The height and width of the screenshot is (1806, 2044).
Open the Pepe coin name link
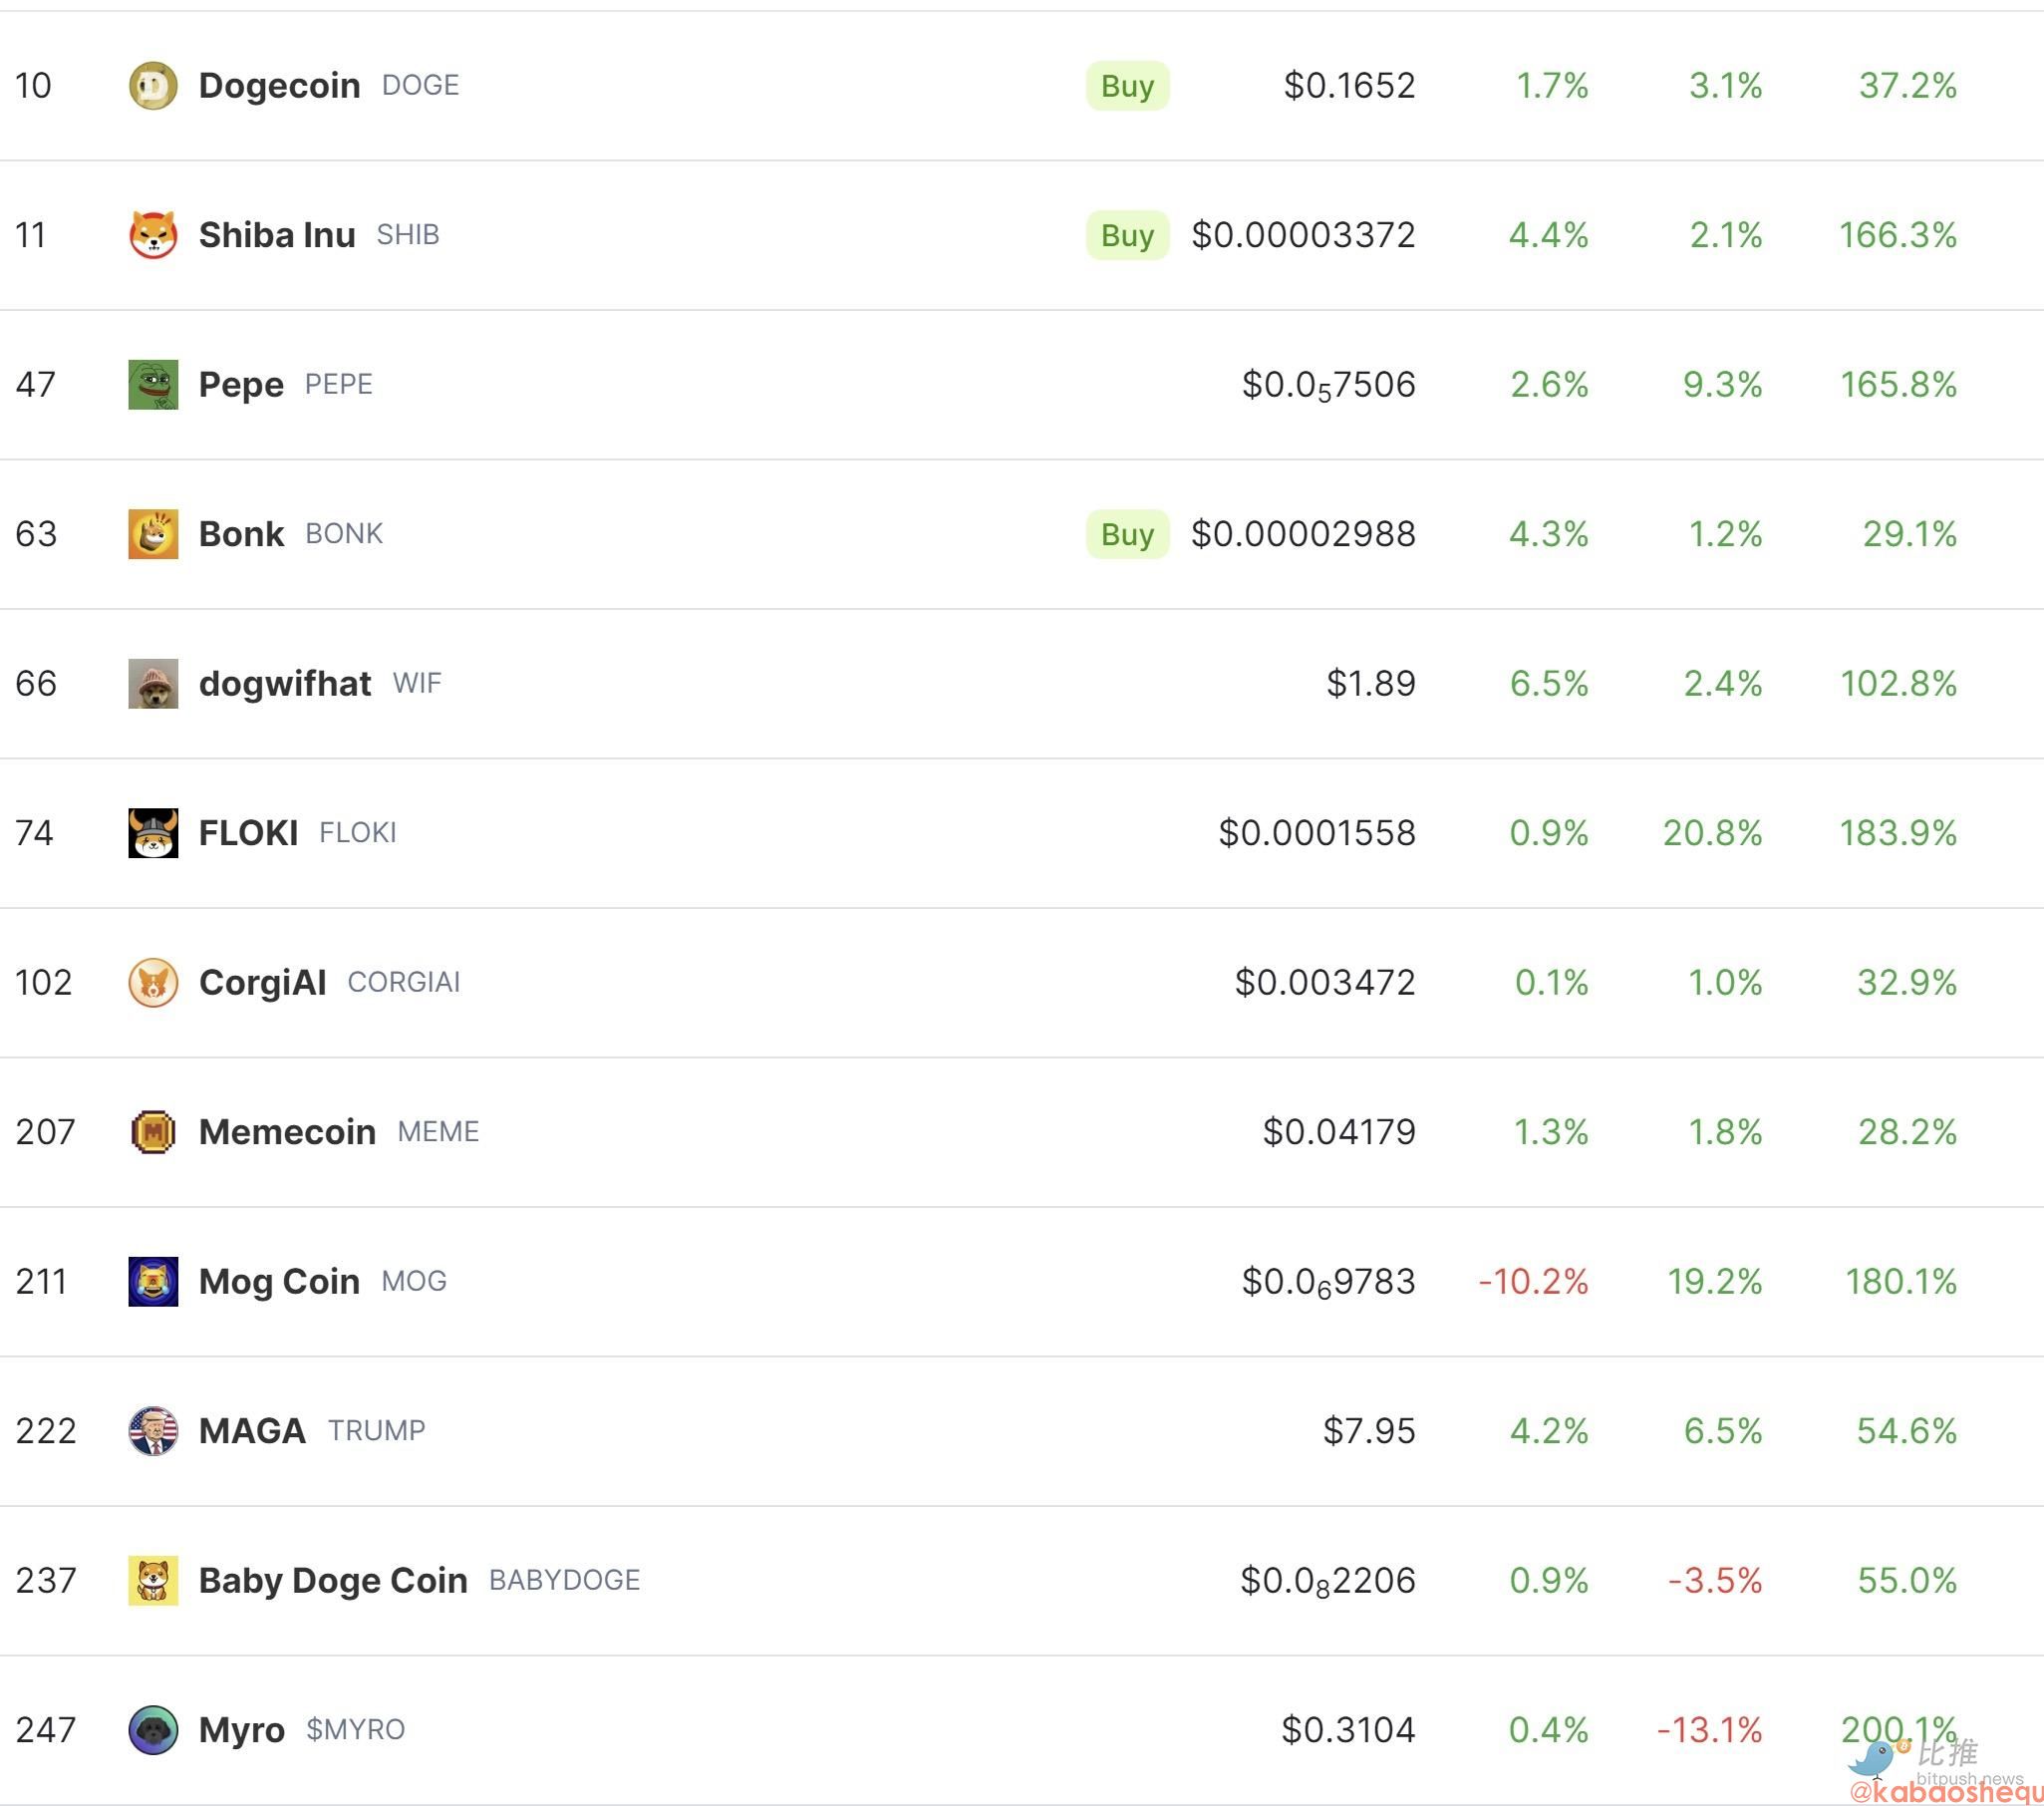[241, 384]
